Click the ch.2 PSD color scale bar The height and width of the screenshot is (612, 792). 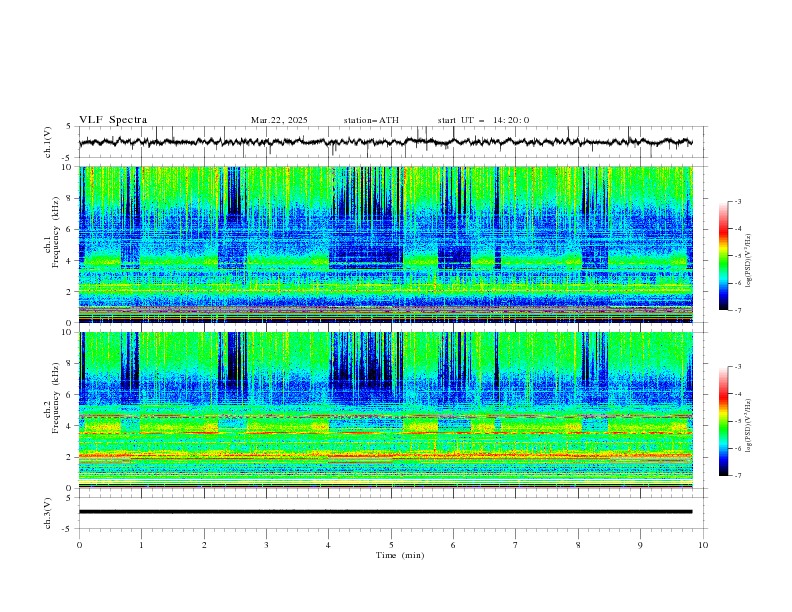(723, 421)
